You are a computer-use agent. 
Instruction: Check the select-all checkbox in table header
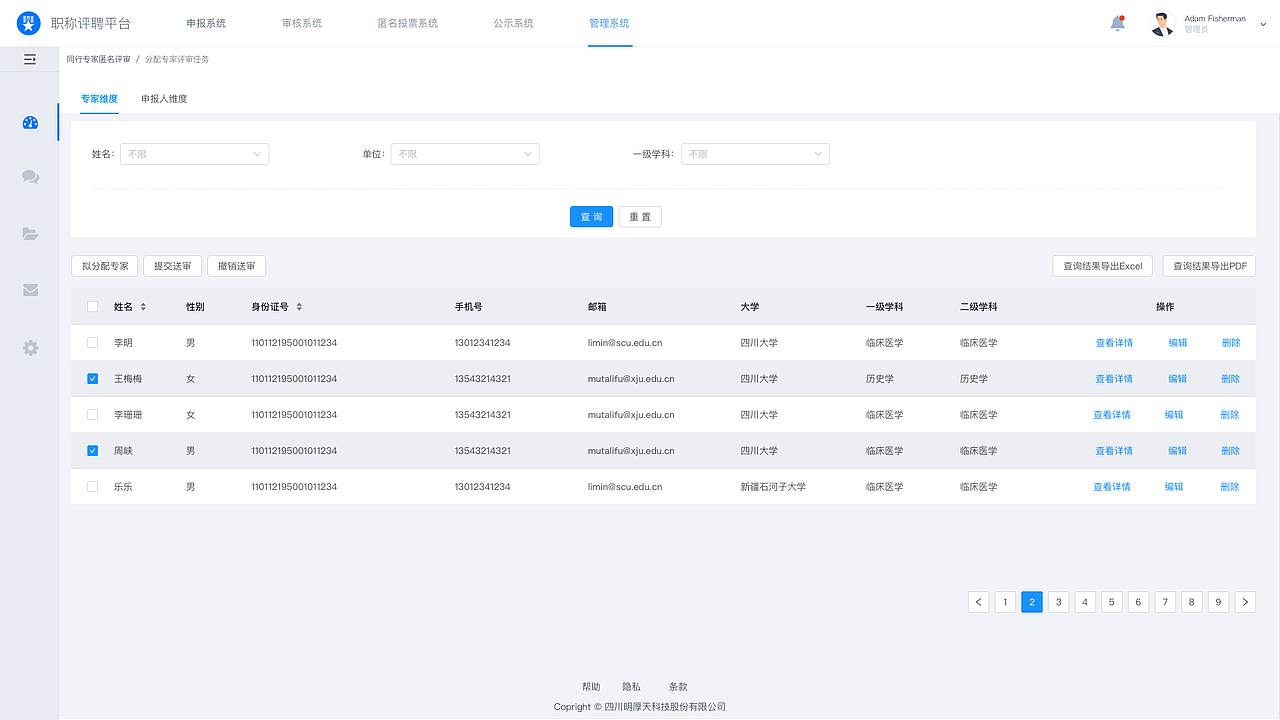[x=92, y=307]
